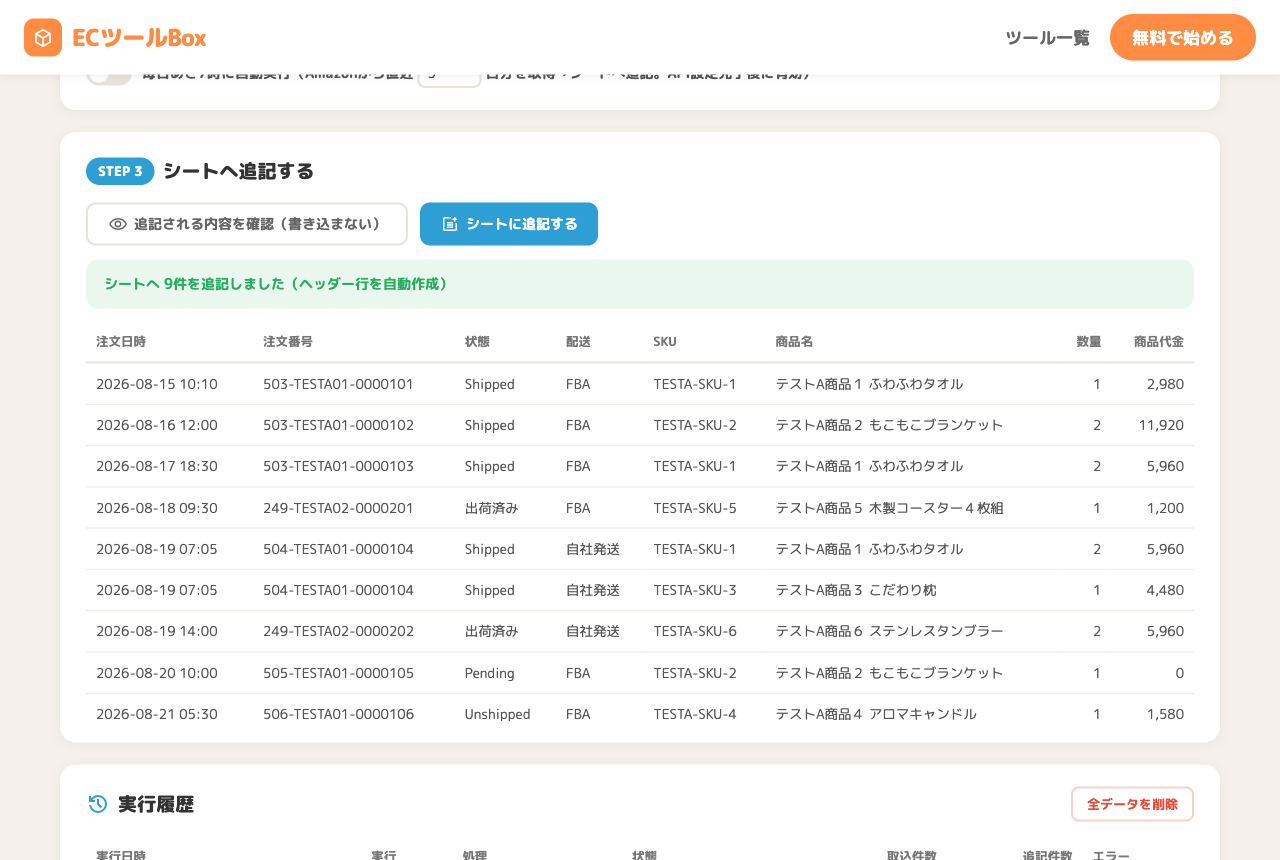
Task: Click the history clock icon beside 実行履歴
Action: (x=98, y=804)
